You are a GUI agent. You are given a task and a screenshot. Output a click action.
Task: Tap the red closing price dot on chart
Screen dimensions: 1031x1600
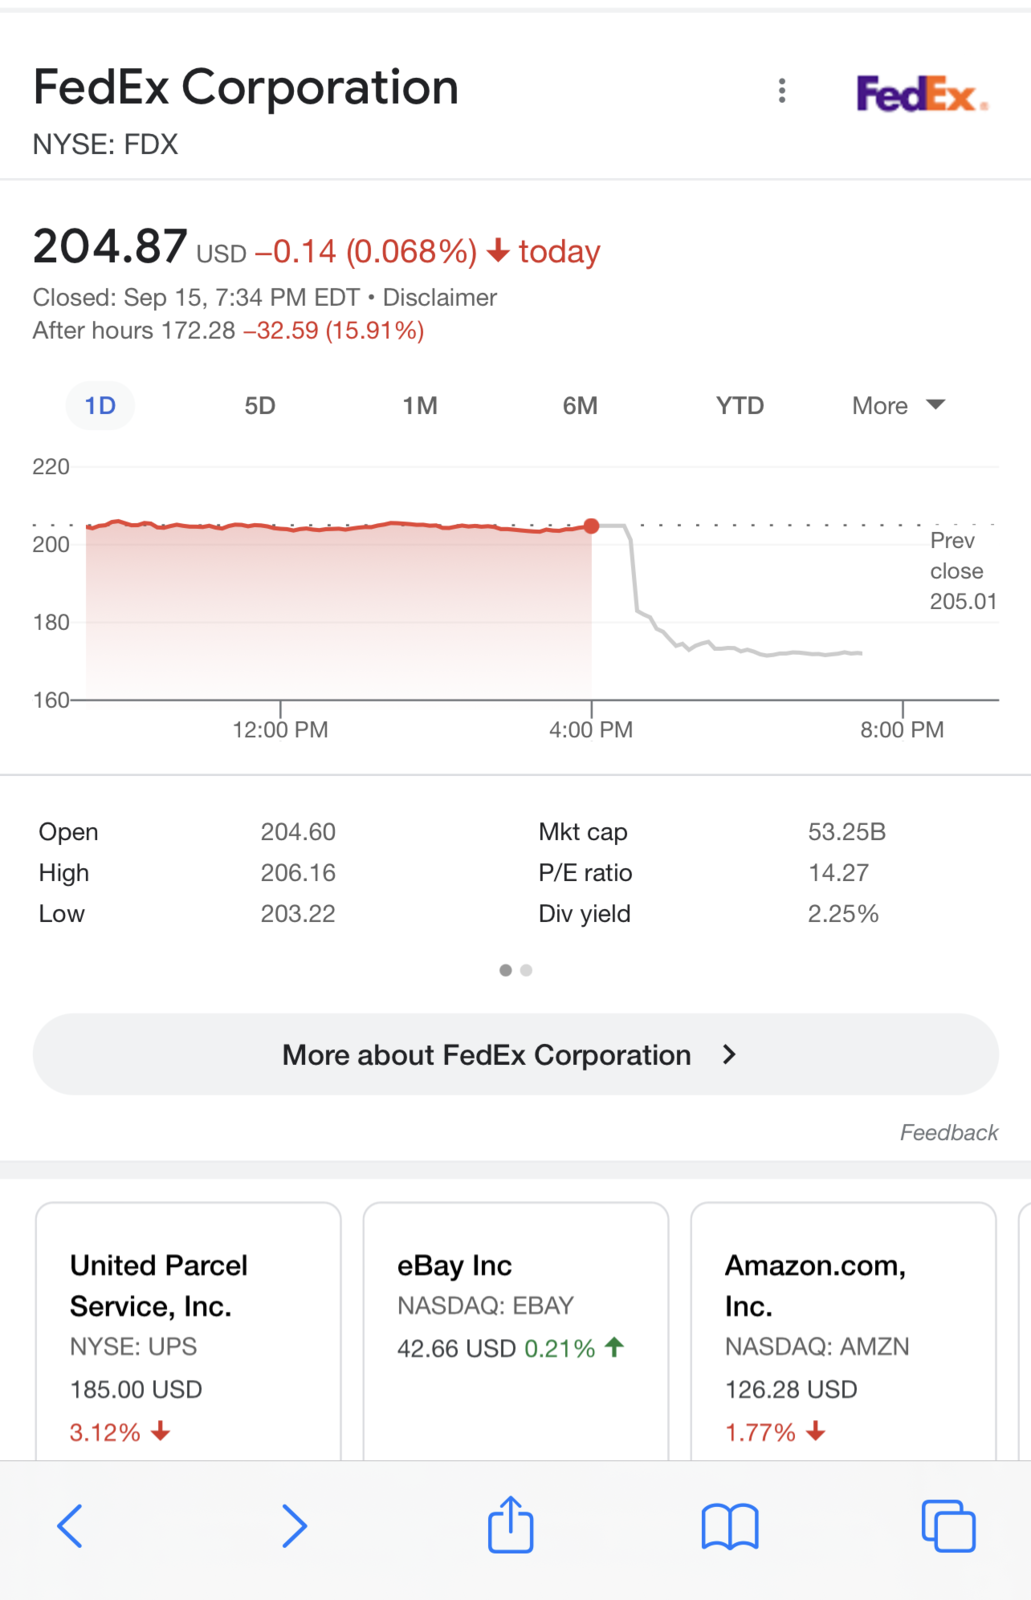(x=592, y=526)
